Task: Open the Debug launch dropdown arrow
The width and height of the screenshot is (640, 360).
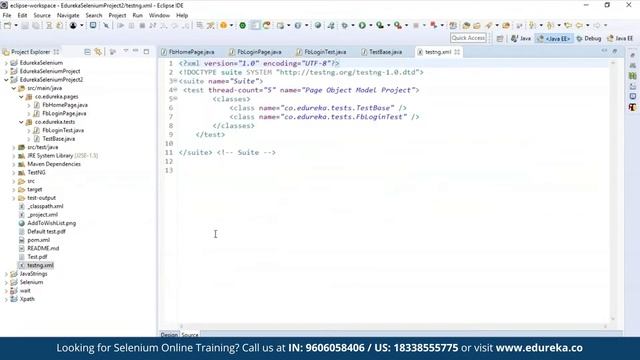Action: point(353,25)
